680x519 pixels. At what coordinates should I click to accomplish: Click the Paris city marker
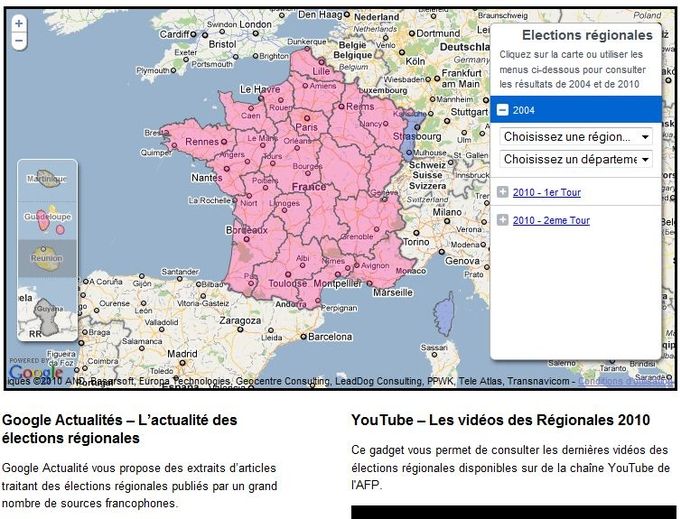[x=307, y=118]
